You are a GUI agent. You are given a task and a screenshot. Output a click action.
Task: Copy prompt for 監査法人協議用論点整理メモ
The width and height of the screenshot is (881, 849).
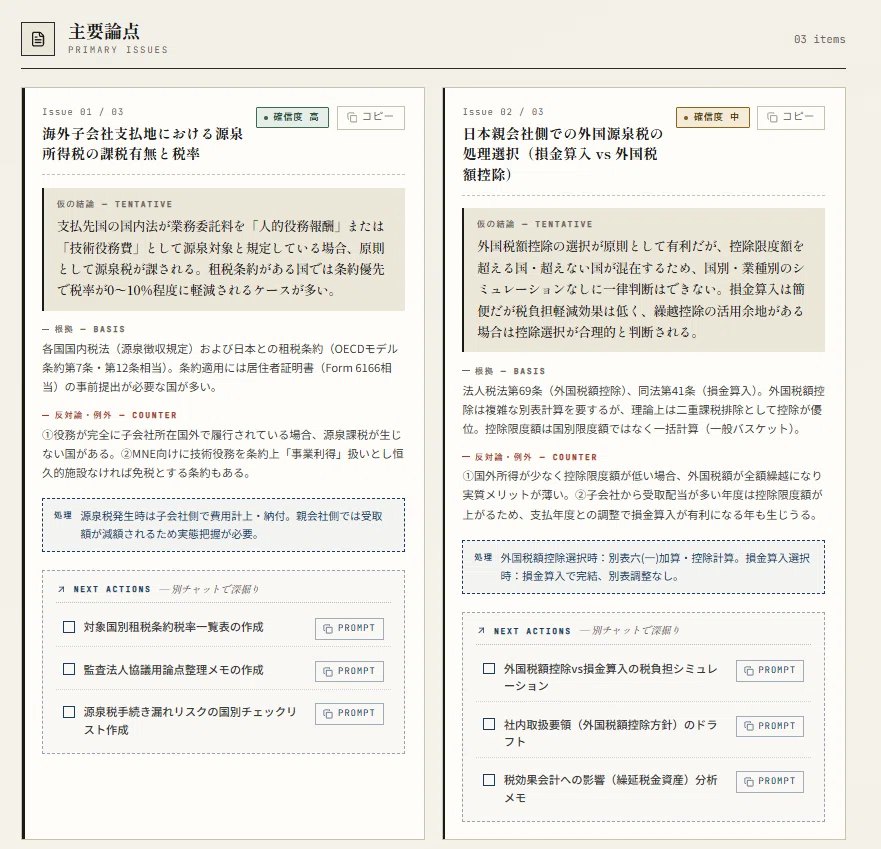click(349, 671)
